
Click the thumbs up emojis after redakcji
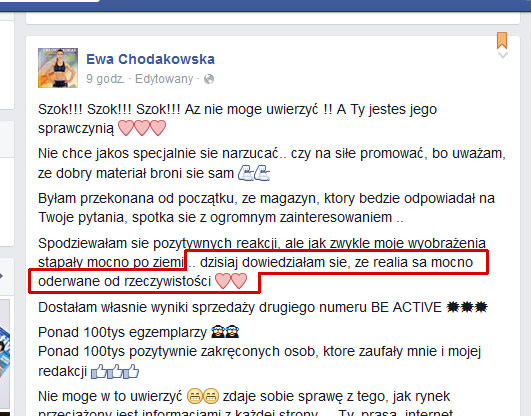[115, 372]
